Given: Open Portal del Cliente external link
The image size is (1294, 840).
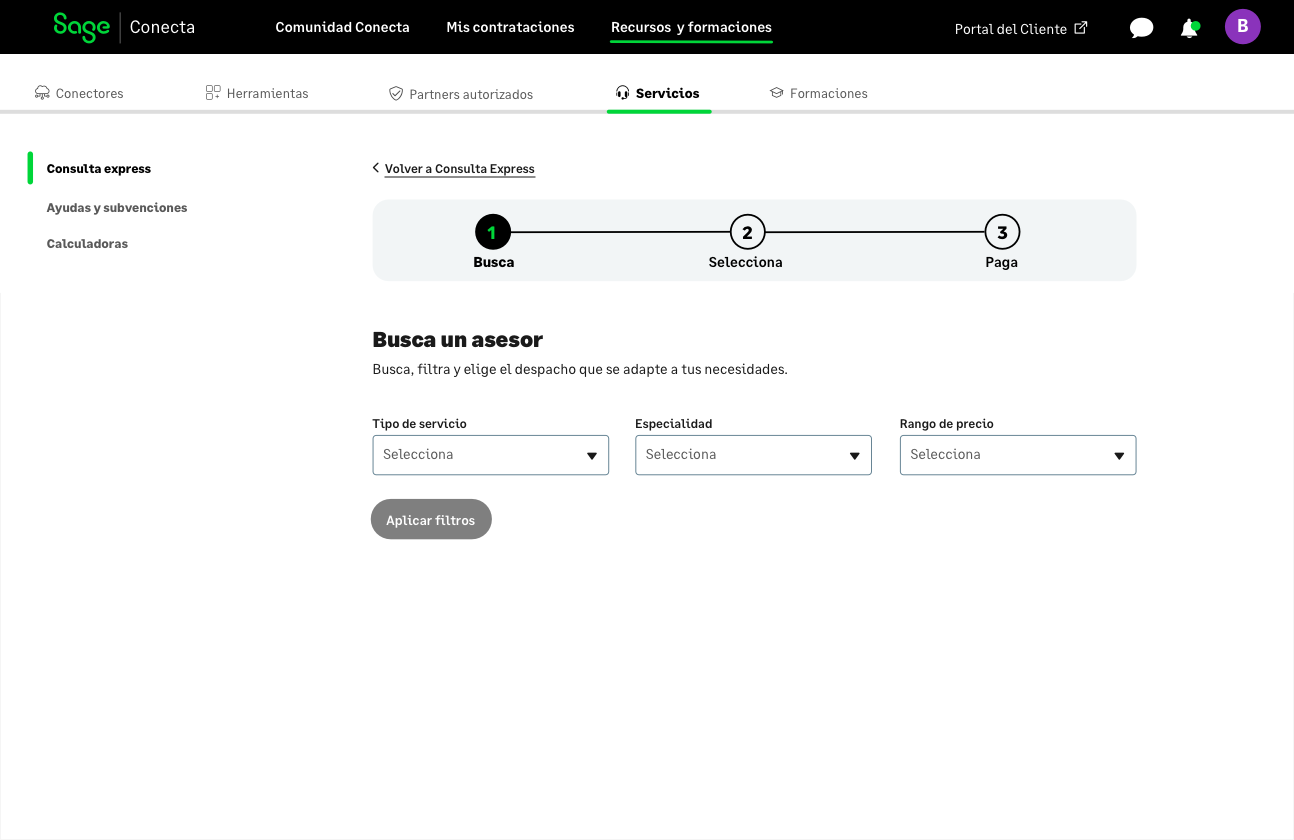Looking at the screenshot, I should click(1020, 29).
